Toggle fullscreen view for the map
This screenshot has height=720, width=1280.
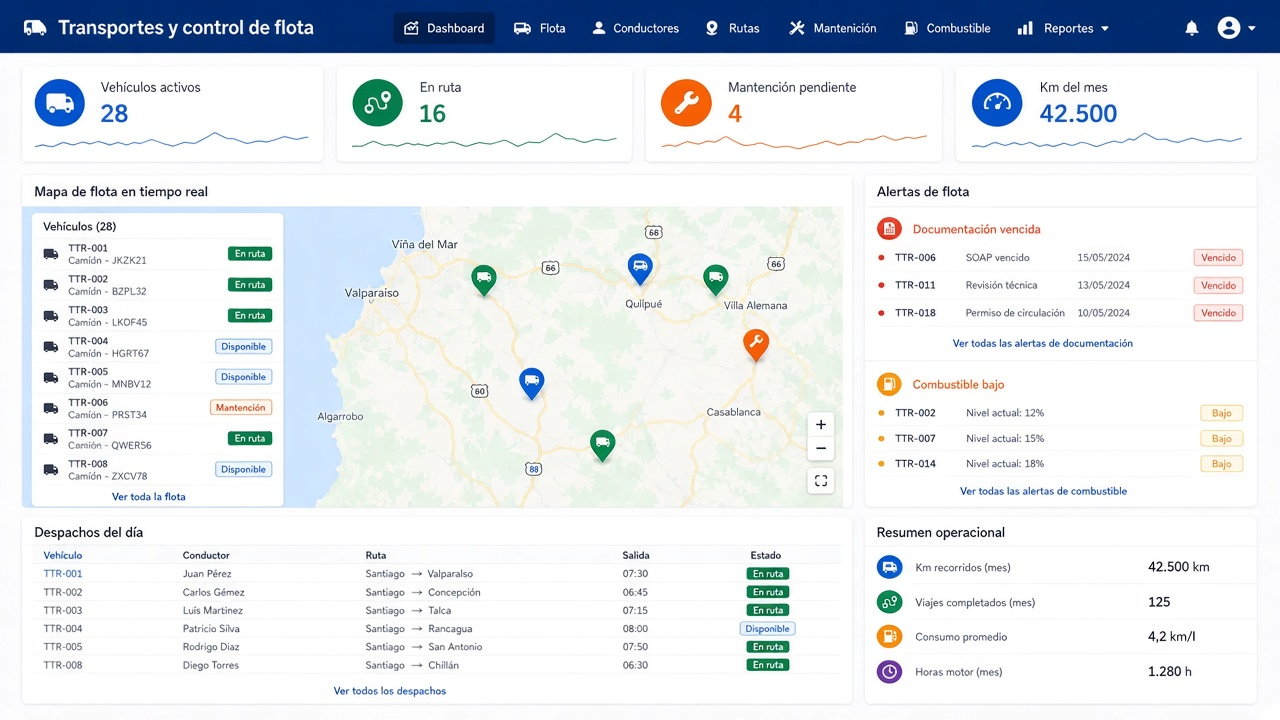821,481
